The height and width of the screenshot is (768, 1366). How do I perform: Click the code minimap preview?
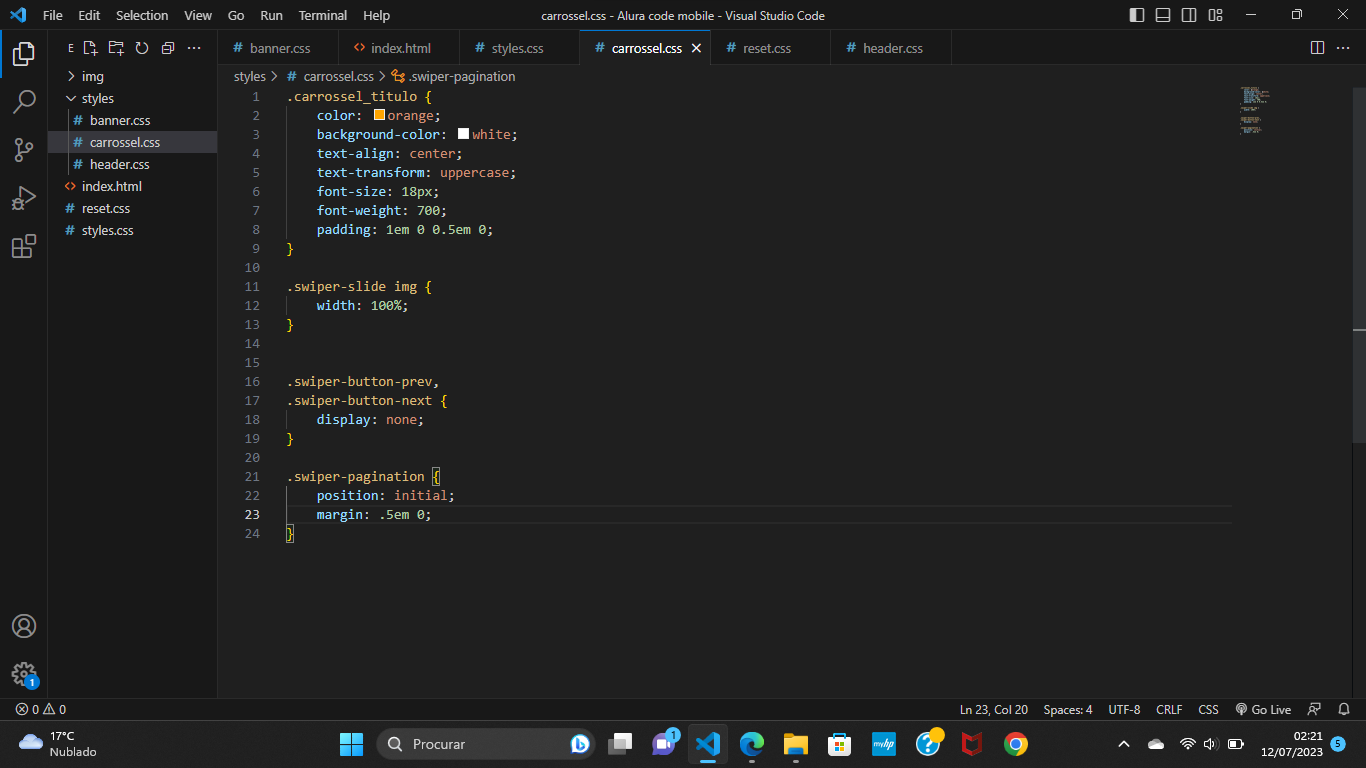(1255, 111)
